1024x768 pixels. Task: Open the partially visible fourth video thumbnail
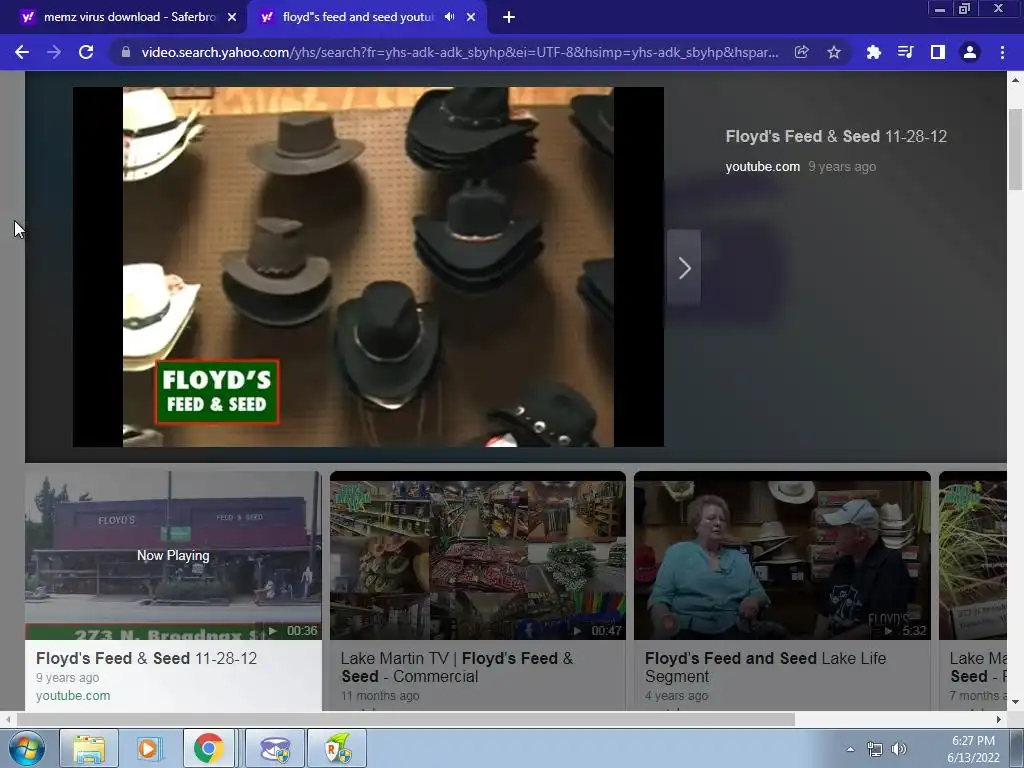(x=972, y=555)
